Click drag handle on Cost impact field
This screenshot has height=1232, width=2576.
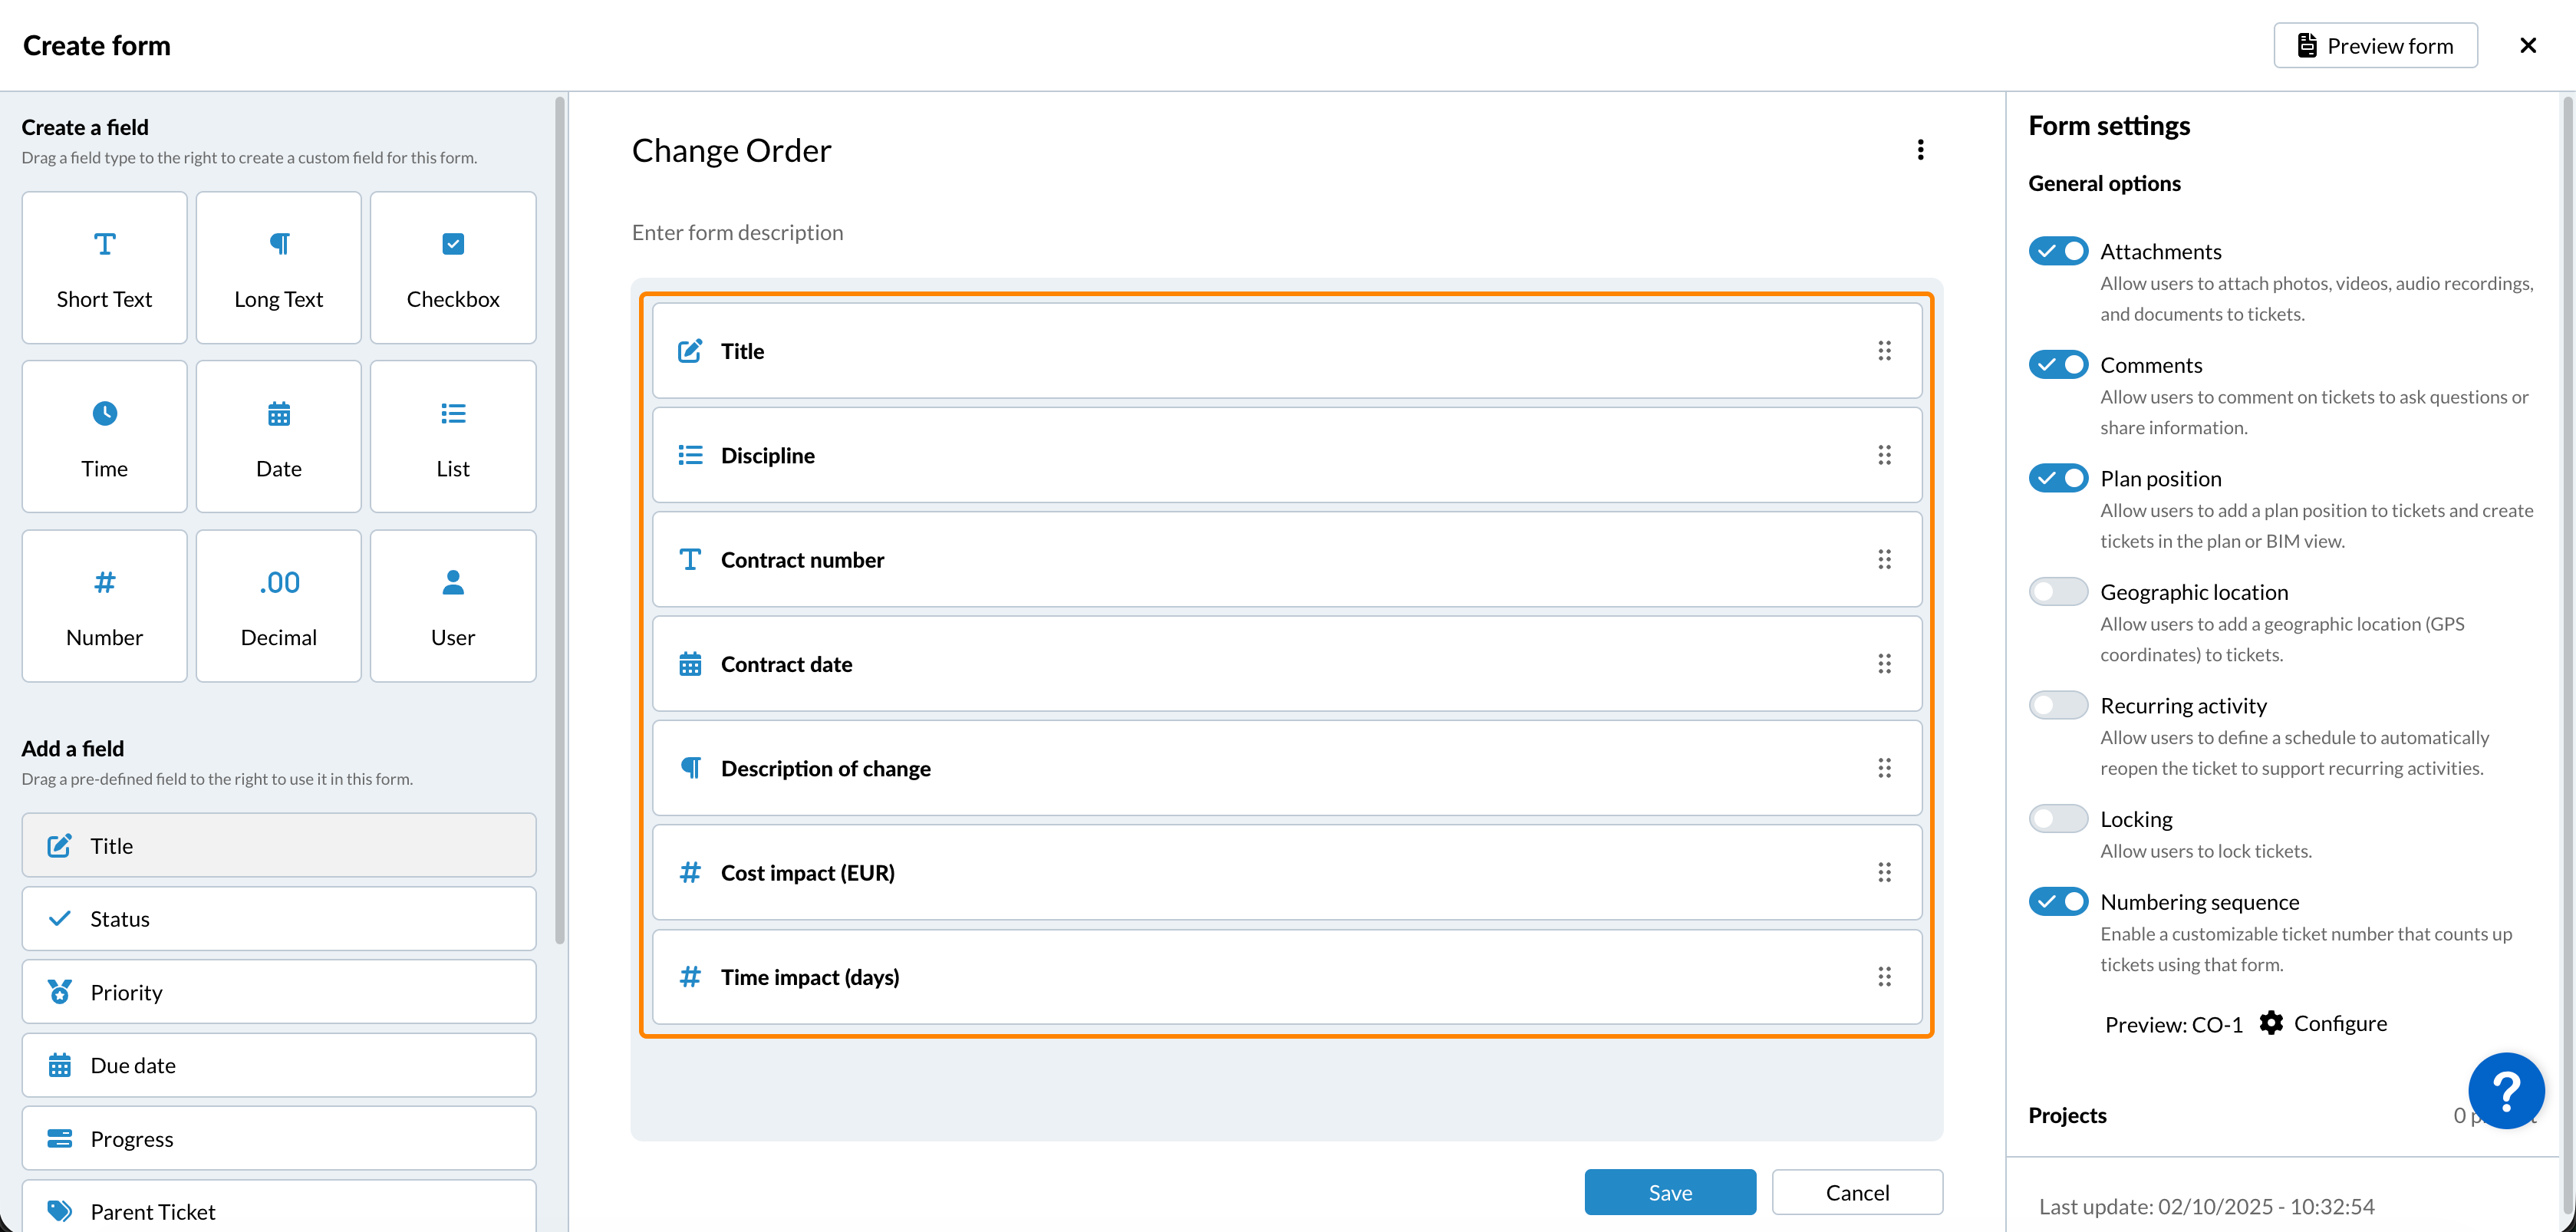pyautogui.click(x=1884, y=873)
